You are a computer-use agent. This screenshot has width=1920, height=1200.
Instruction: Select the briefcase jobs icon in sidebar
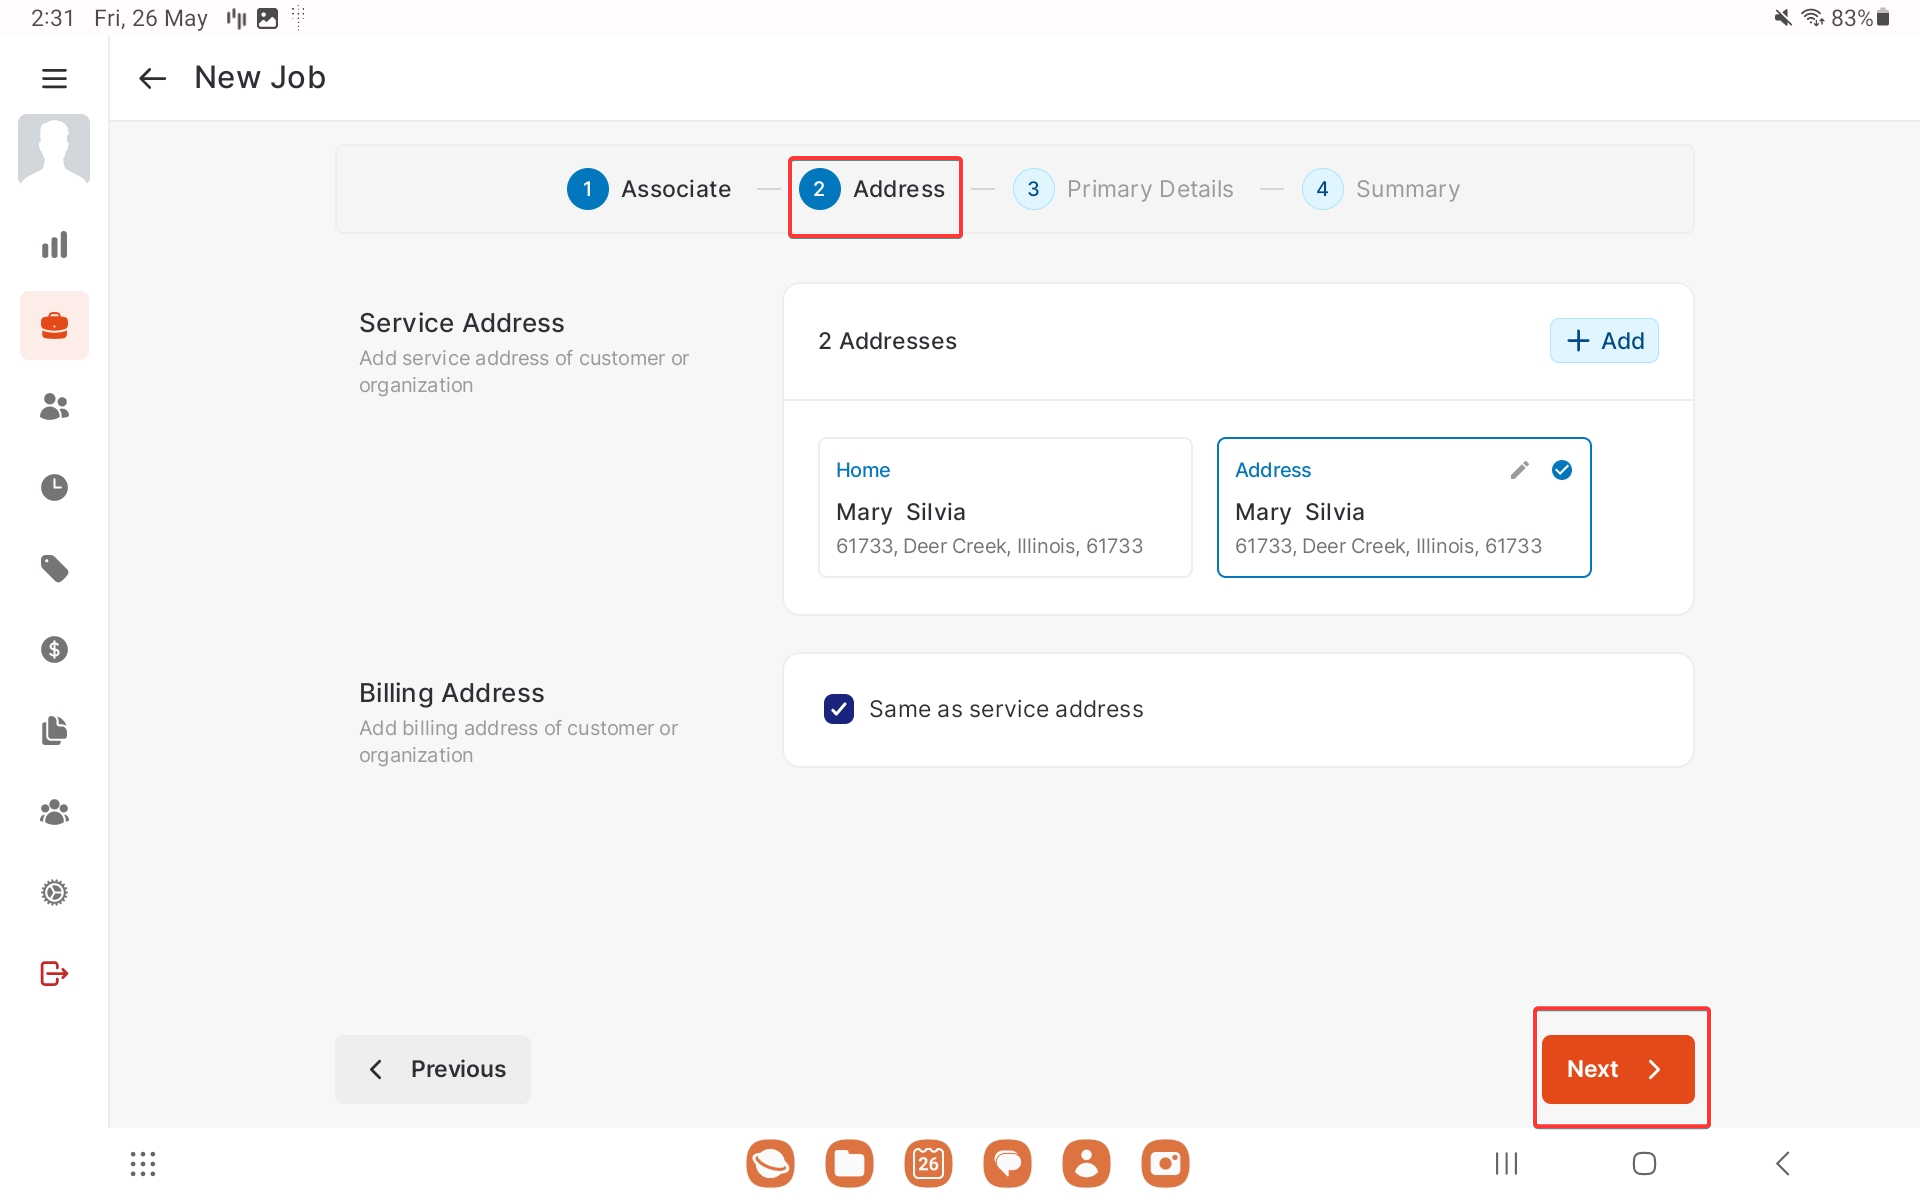pyautogui.click(x=54, y=326)
